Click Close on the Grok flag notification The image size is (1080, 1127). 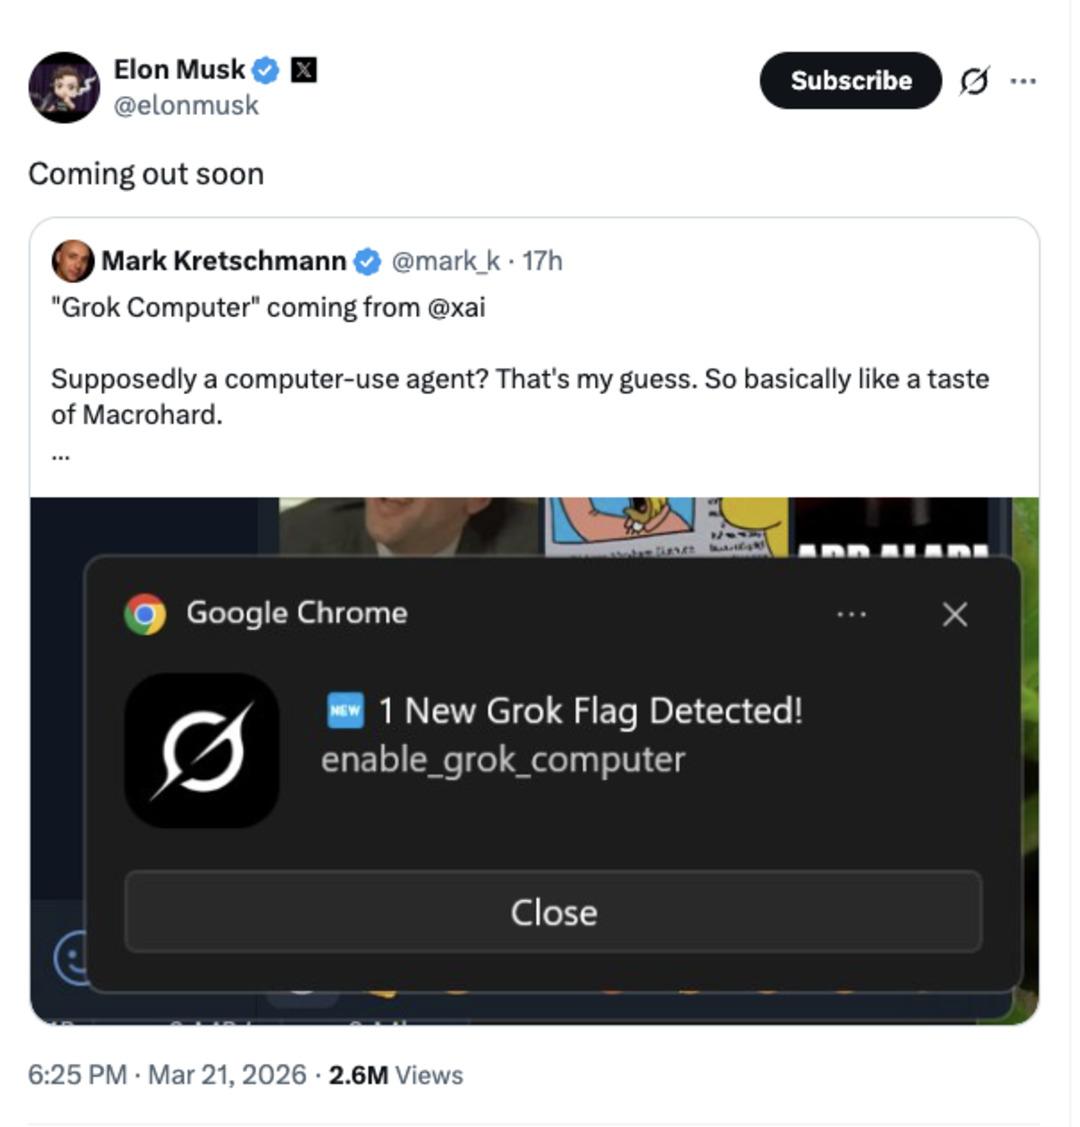coord(553,911)
